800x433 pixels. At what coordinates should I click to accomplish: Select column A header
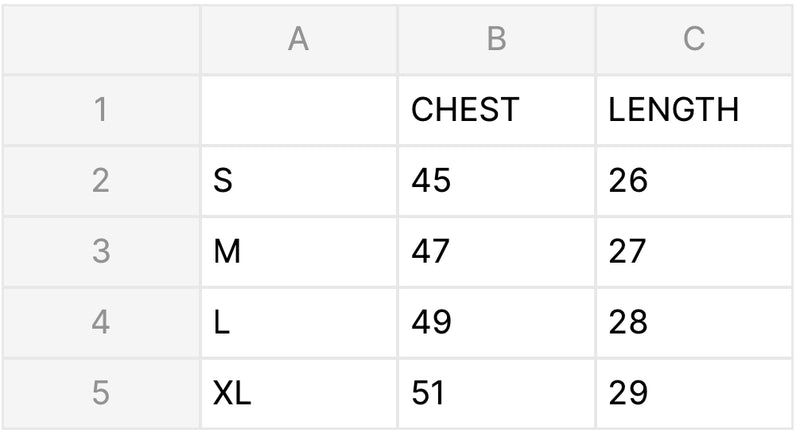pos(298,39)
